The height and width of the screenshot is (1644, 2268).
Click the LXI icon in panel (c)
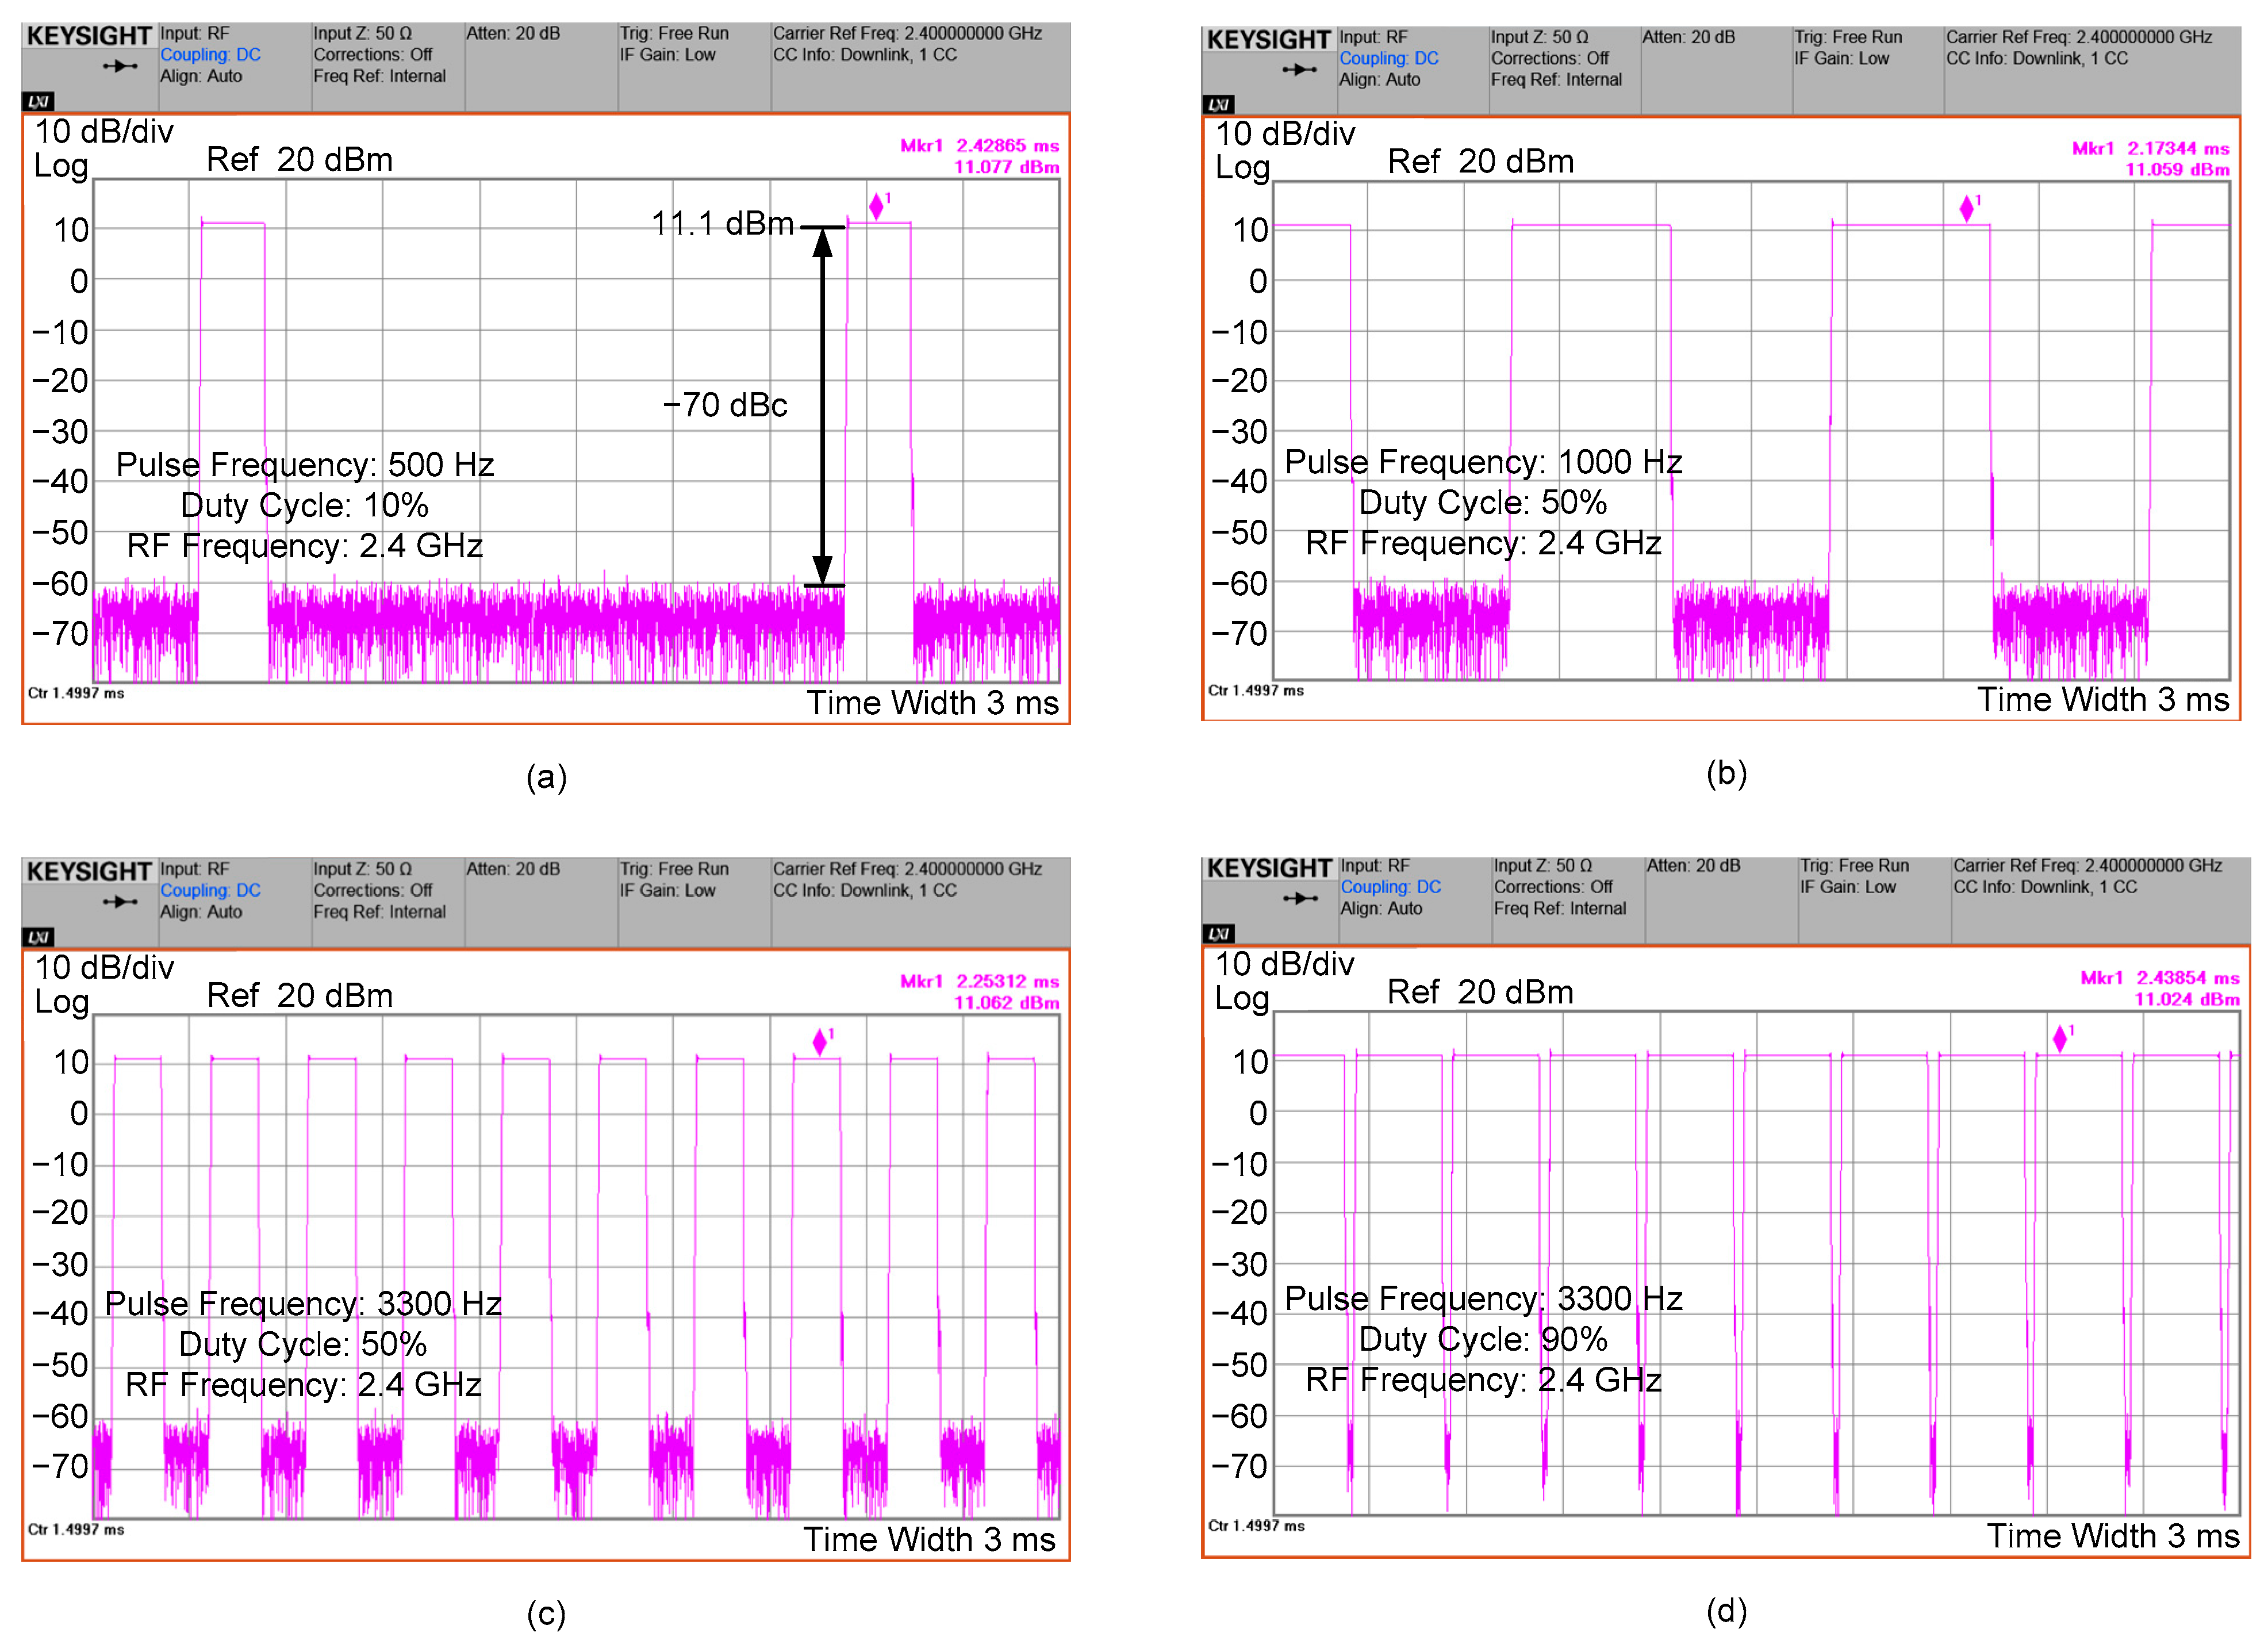point(39,937)
